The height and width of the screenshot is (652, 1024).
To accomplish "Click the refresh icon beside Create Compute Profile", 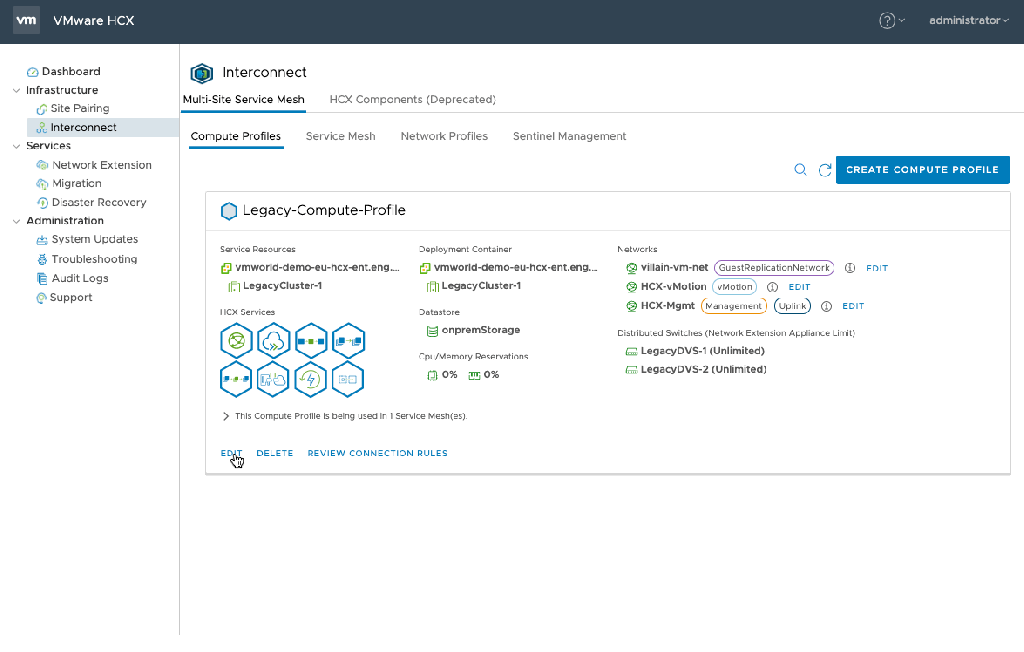I will click(825, 170).
